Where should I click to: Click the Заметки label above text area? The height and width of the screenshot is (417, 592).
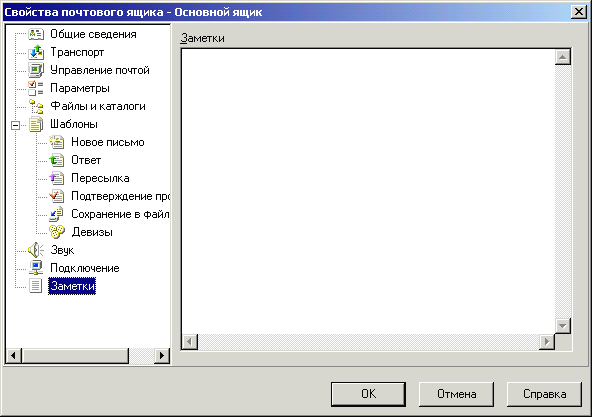(x=203, y=38)
